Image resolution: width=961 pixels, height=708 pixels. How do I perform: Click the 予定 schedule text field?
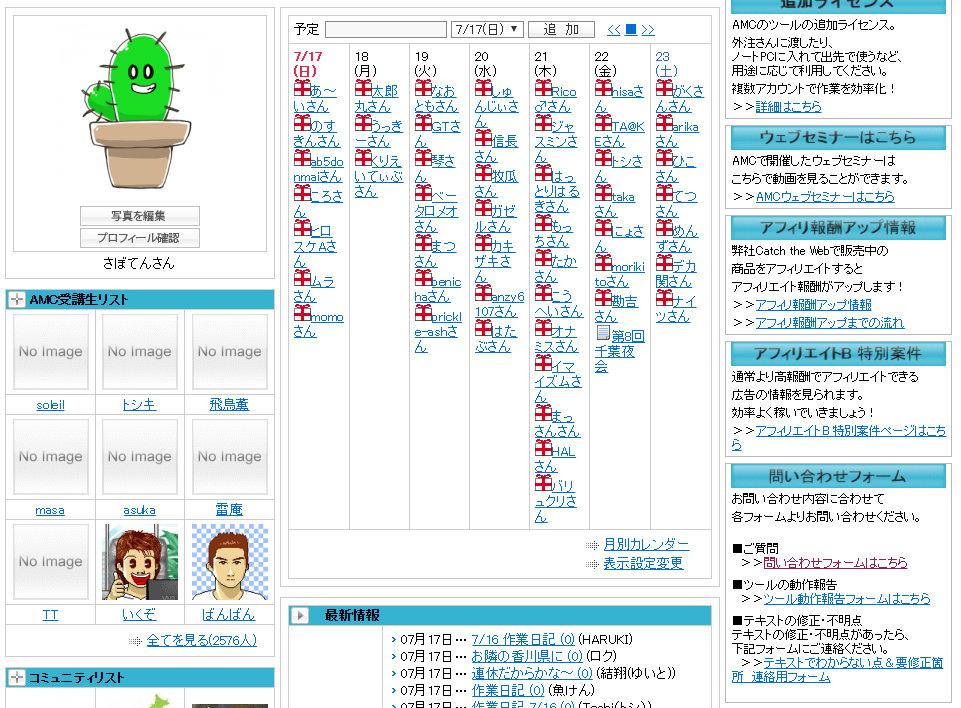(385, 30)
